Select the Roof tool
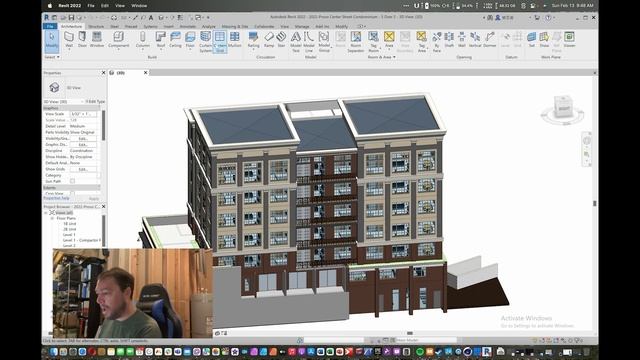Viewport: 640px width, 360px height. 161,40
